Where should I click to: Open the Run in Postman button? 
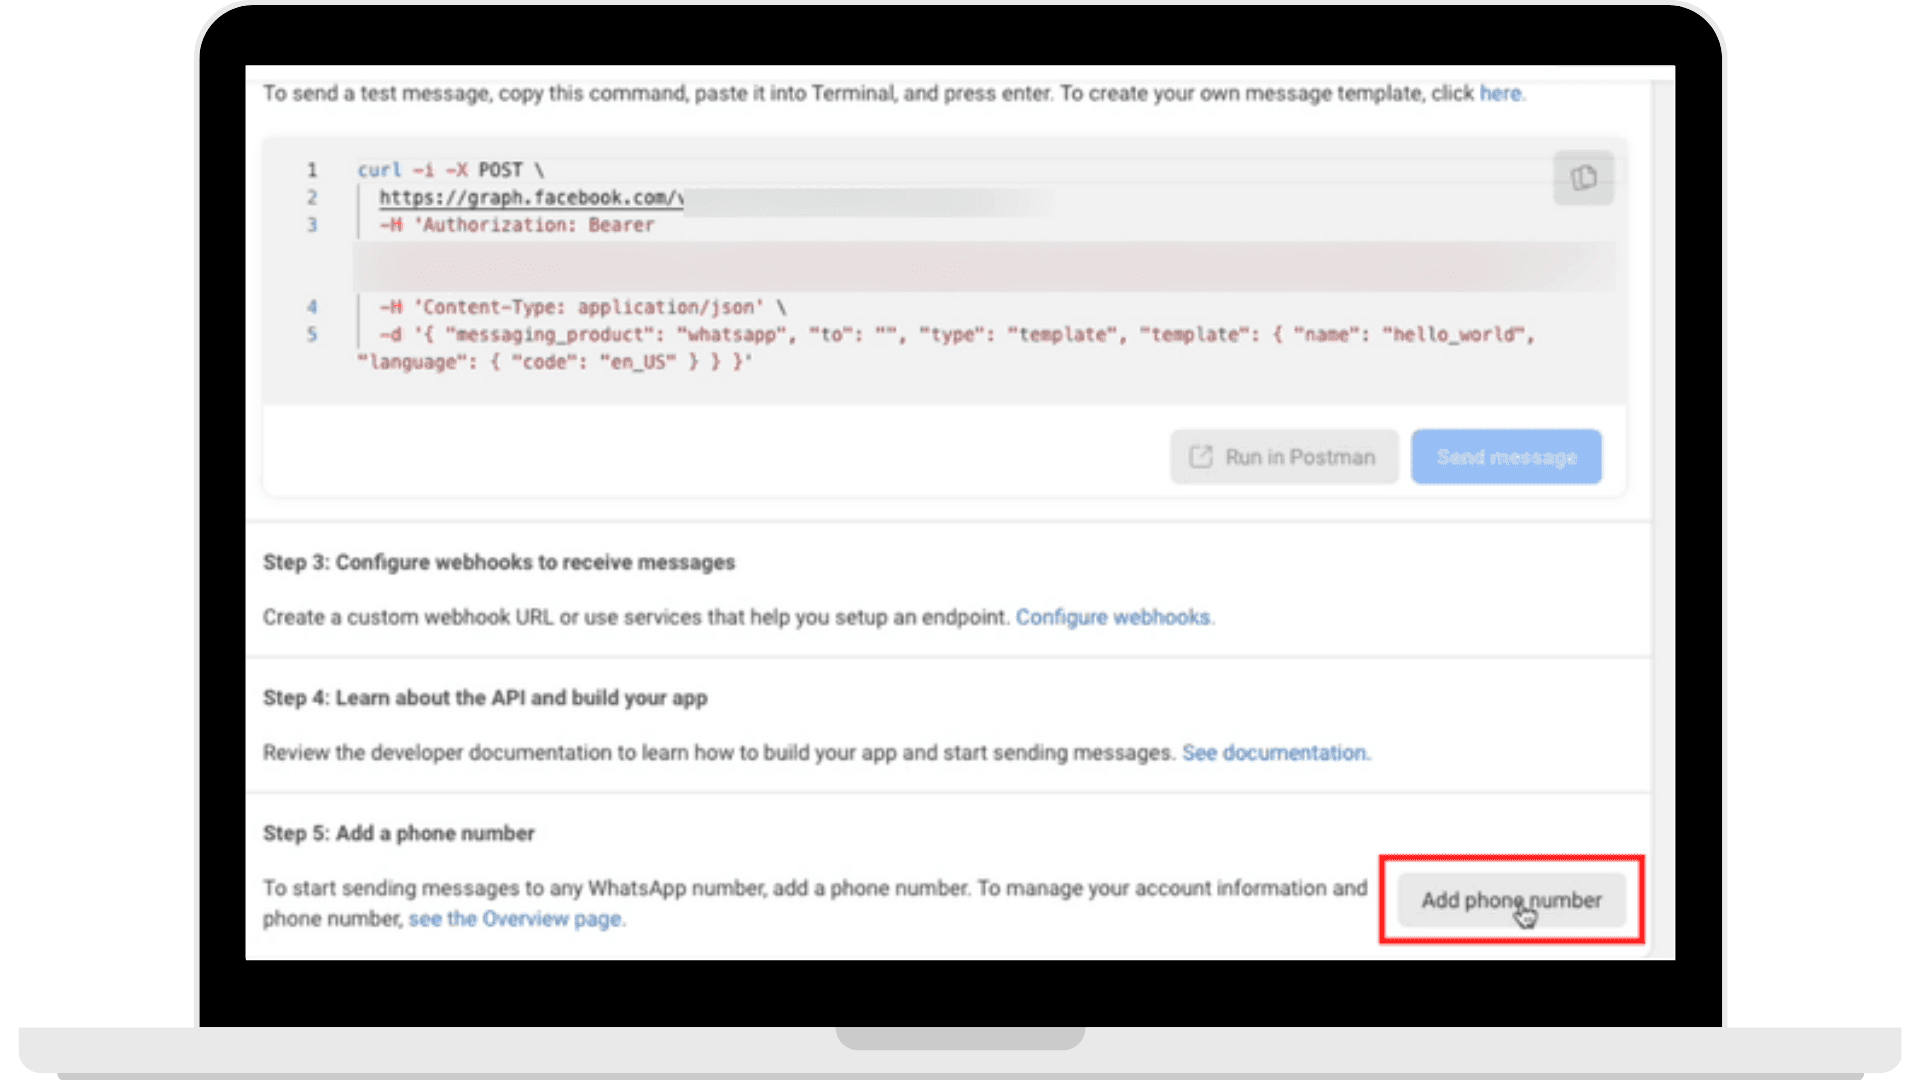(x=1283, y=456)
